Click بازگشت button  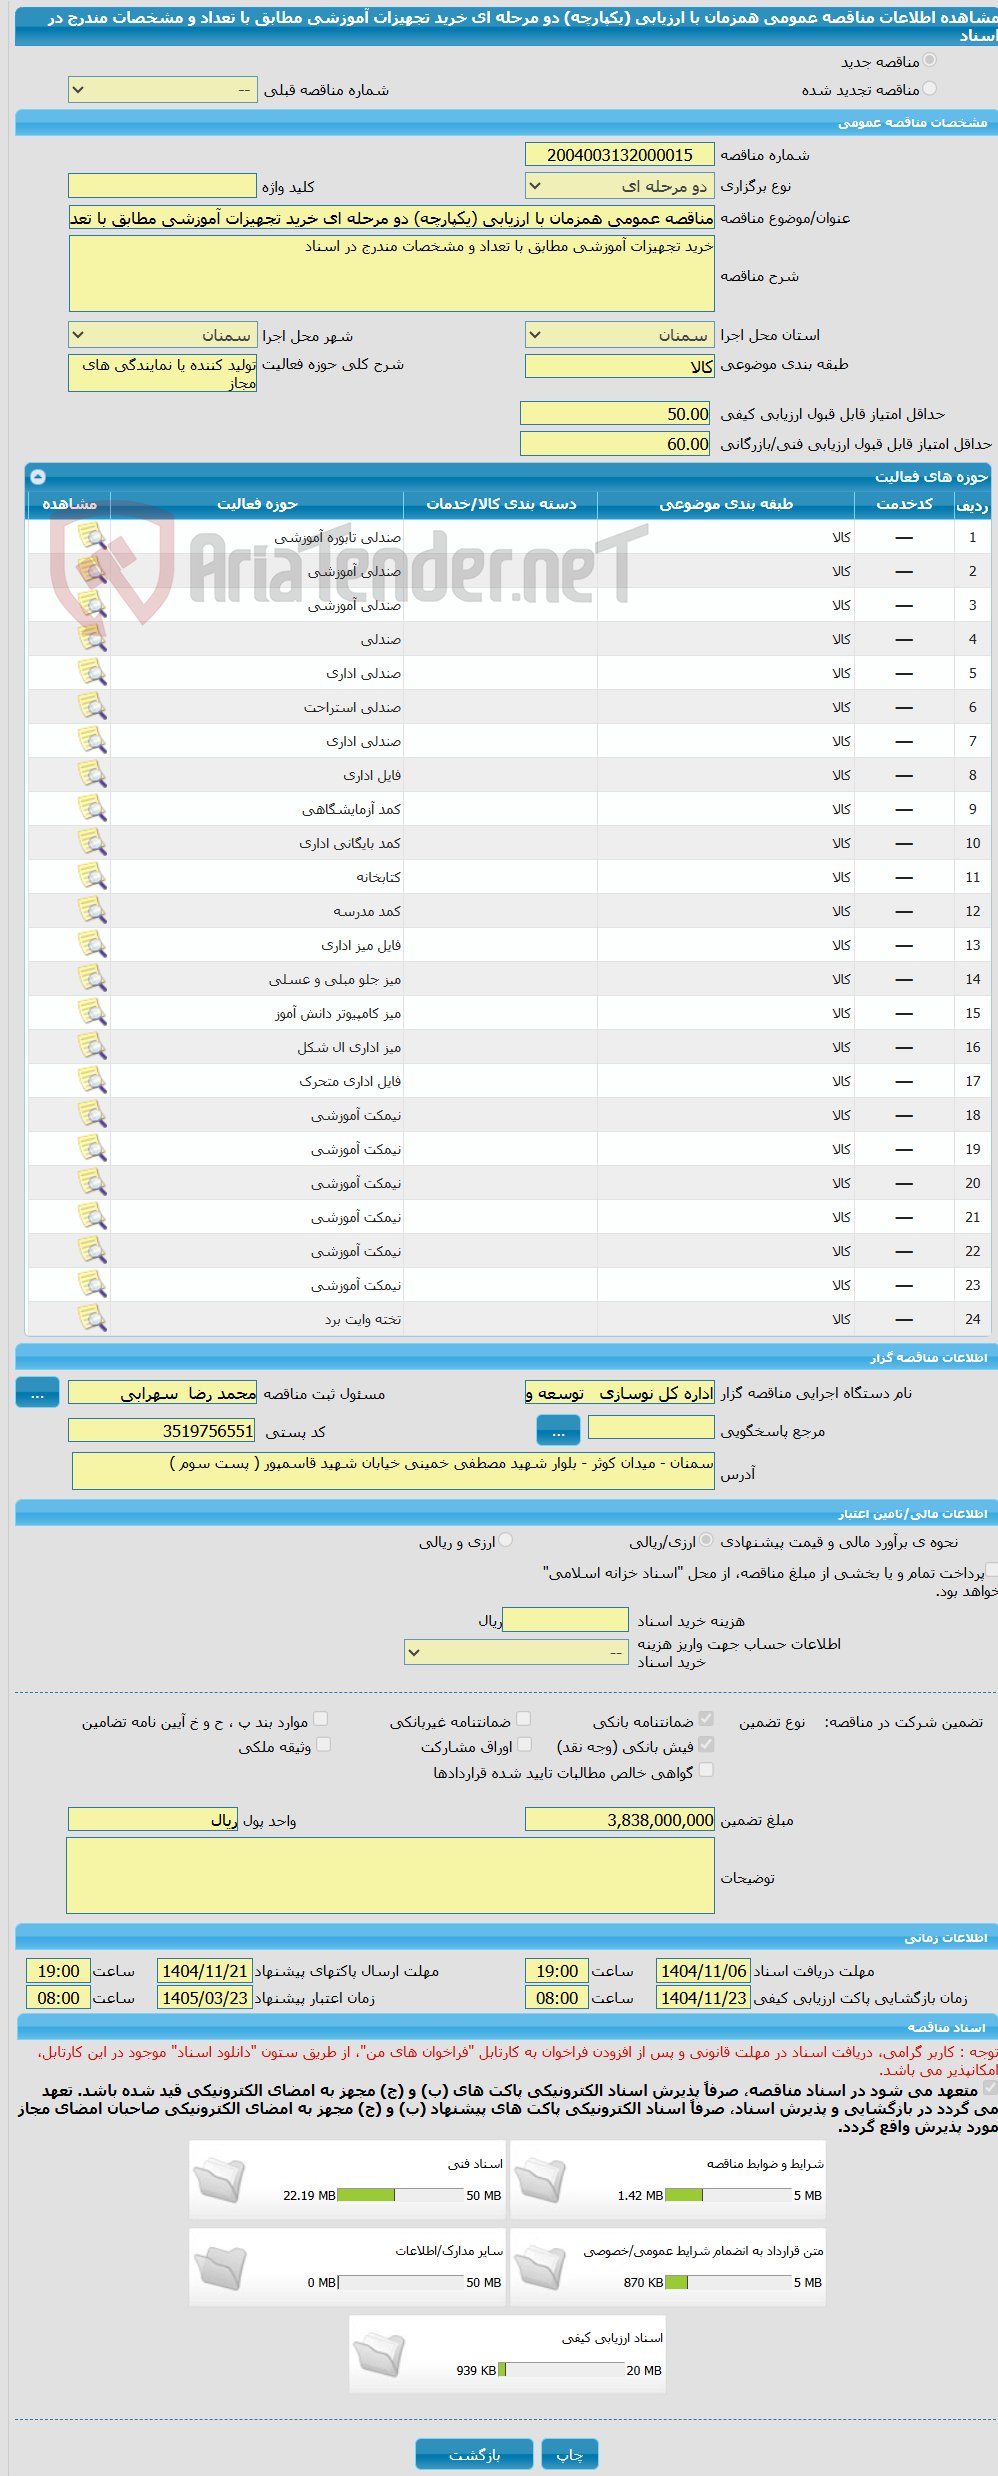[475, 2454]
